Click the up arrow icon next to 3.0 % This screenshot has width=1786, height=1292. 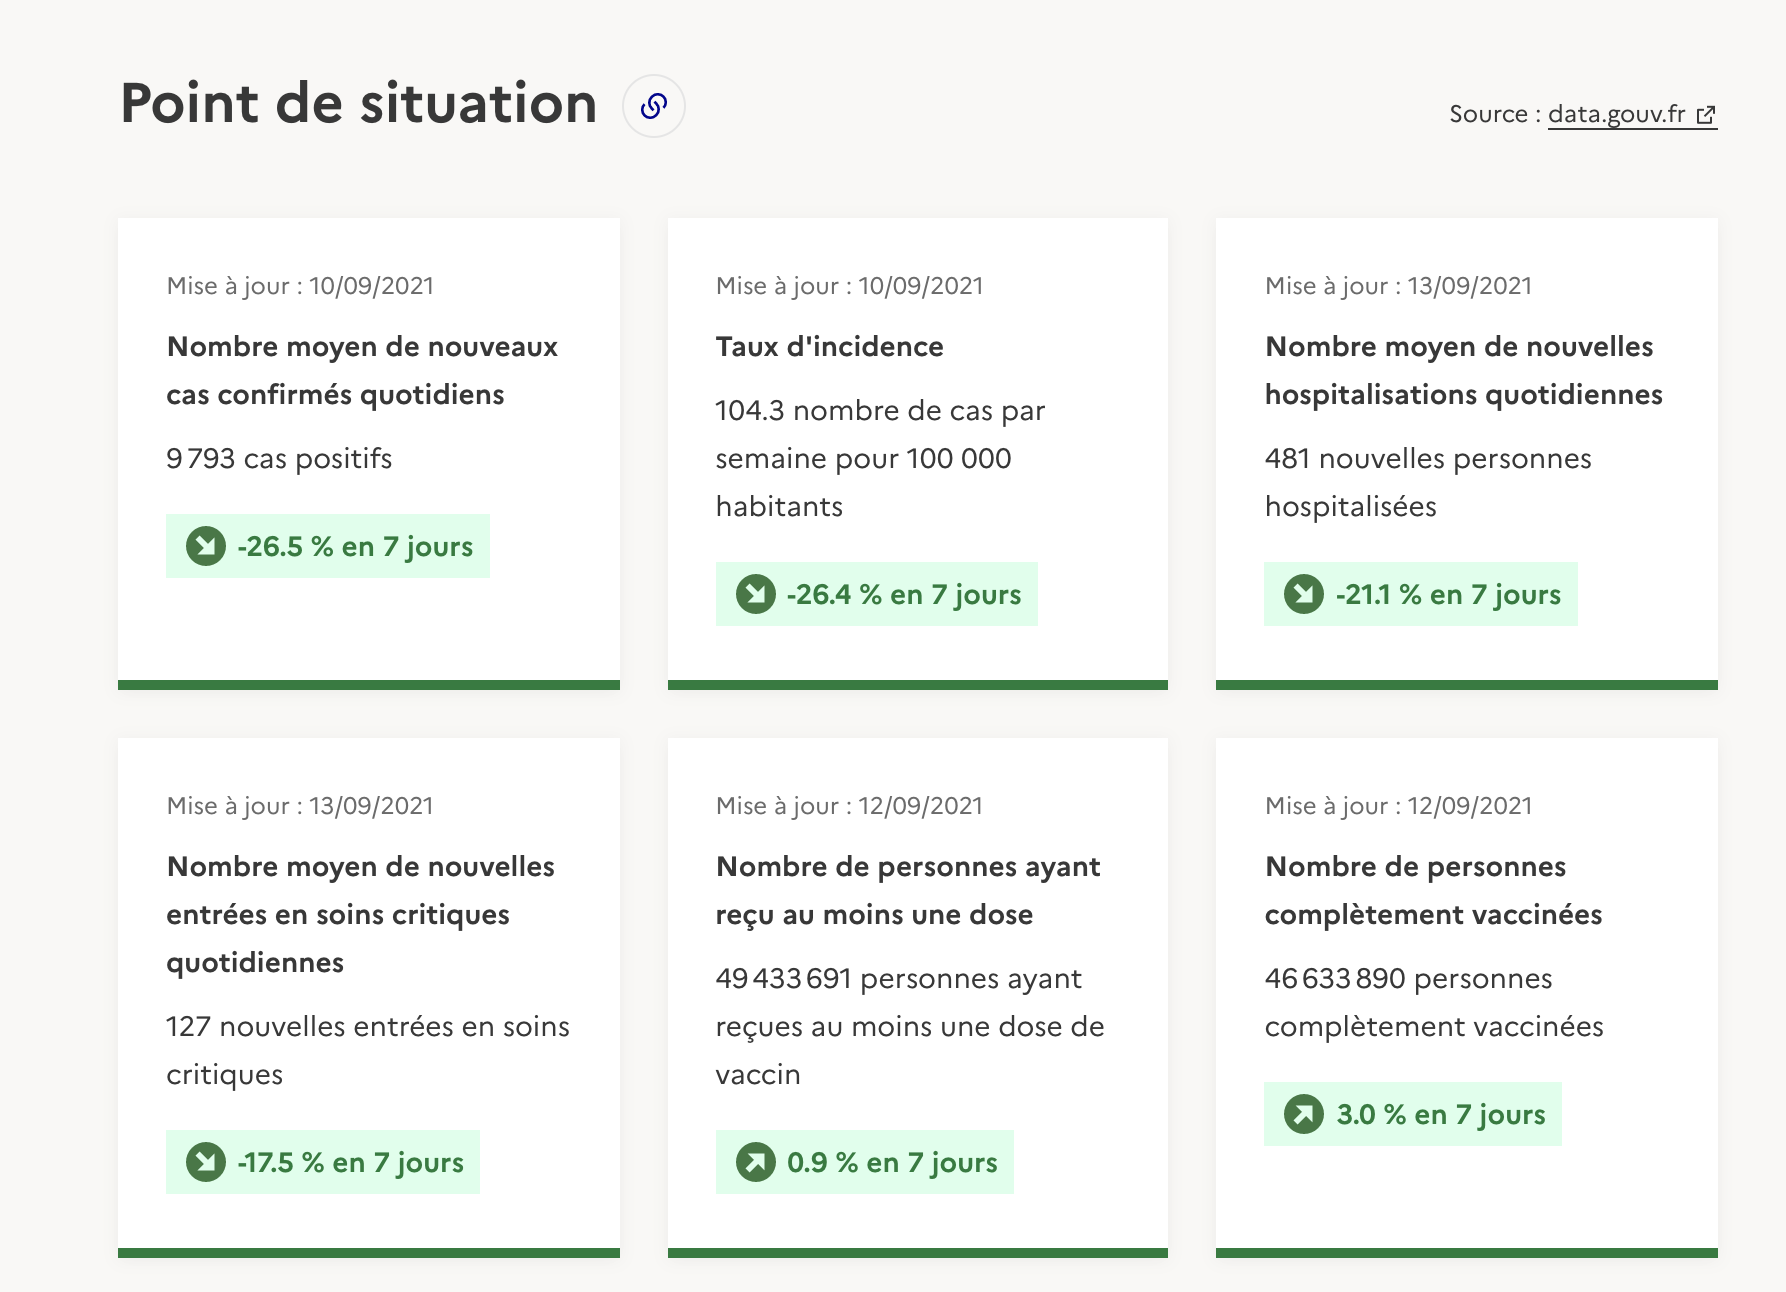1304,1114
